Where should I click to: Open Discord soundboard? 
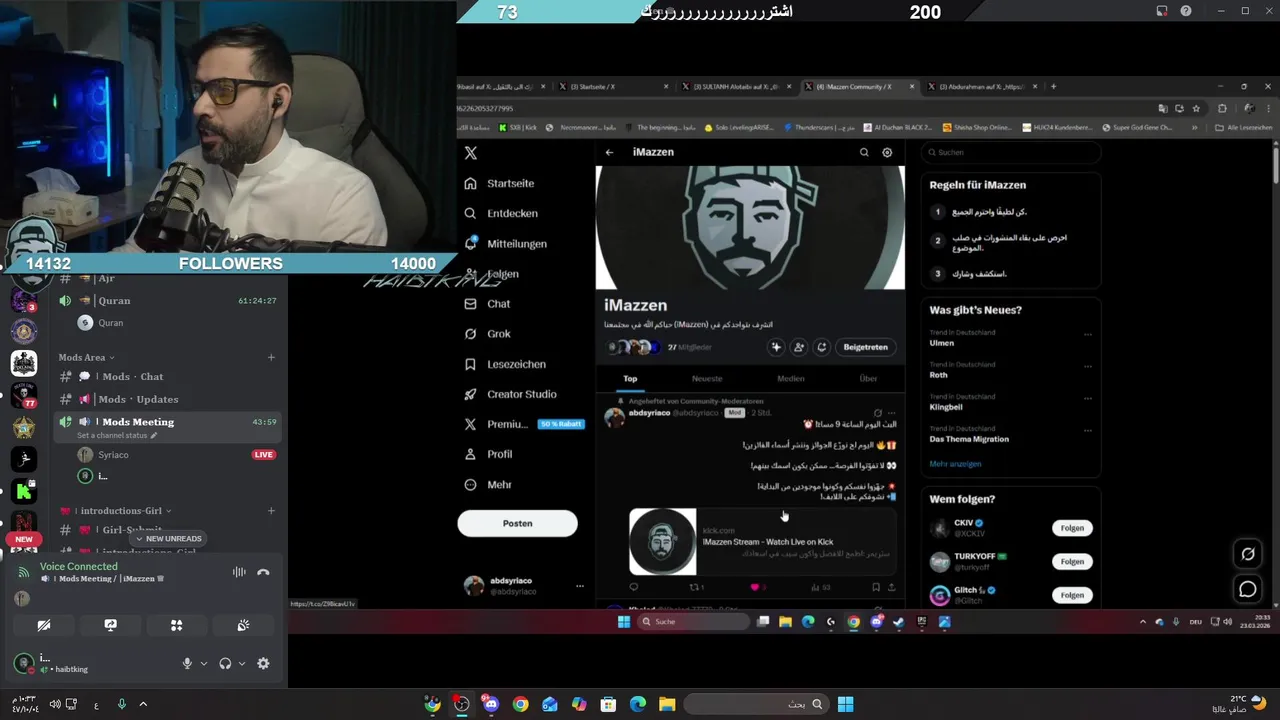tap(243, 625)
